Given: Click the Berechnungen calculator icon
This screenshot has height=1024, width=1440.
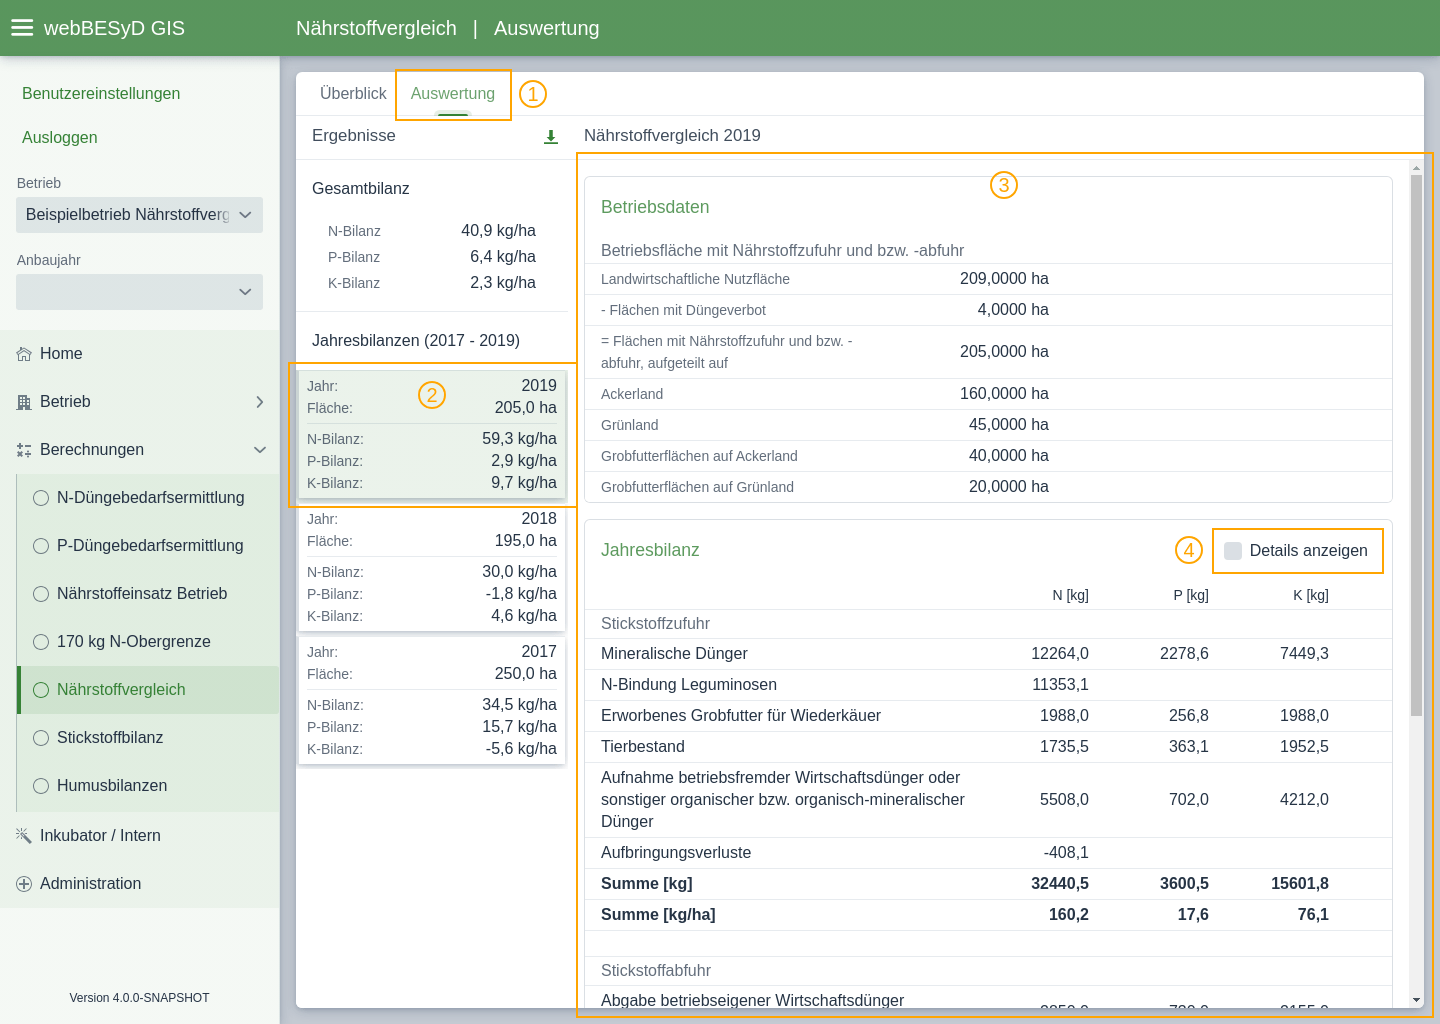Looking at the screenshot, I should [24, 450].
